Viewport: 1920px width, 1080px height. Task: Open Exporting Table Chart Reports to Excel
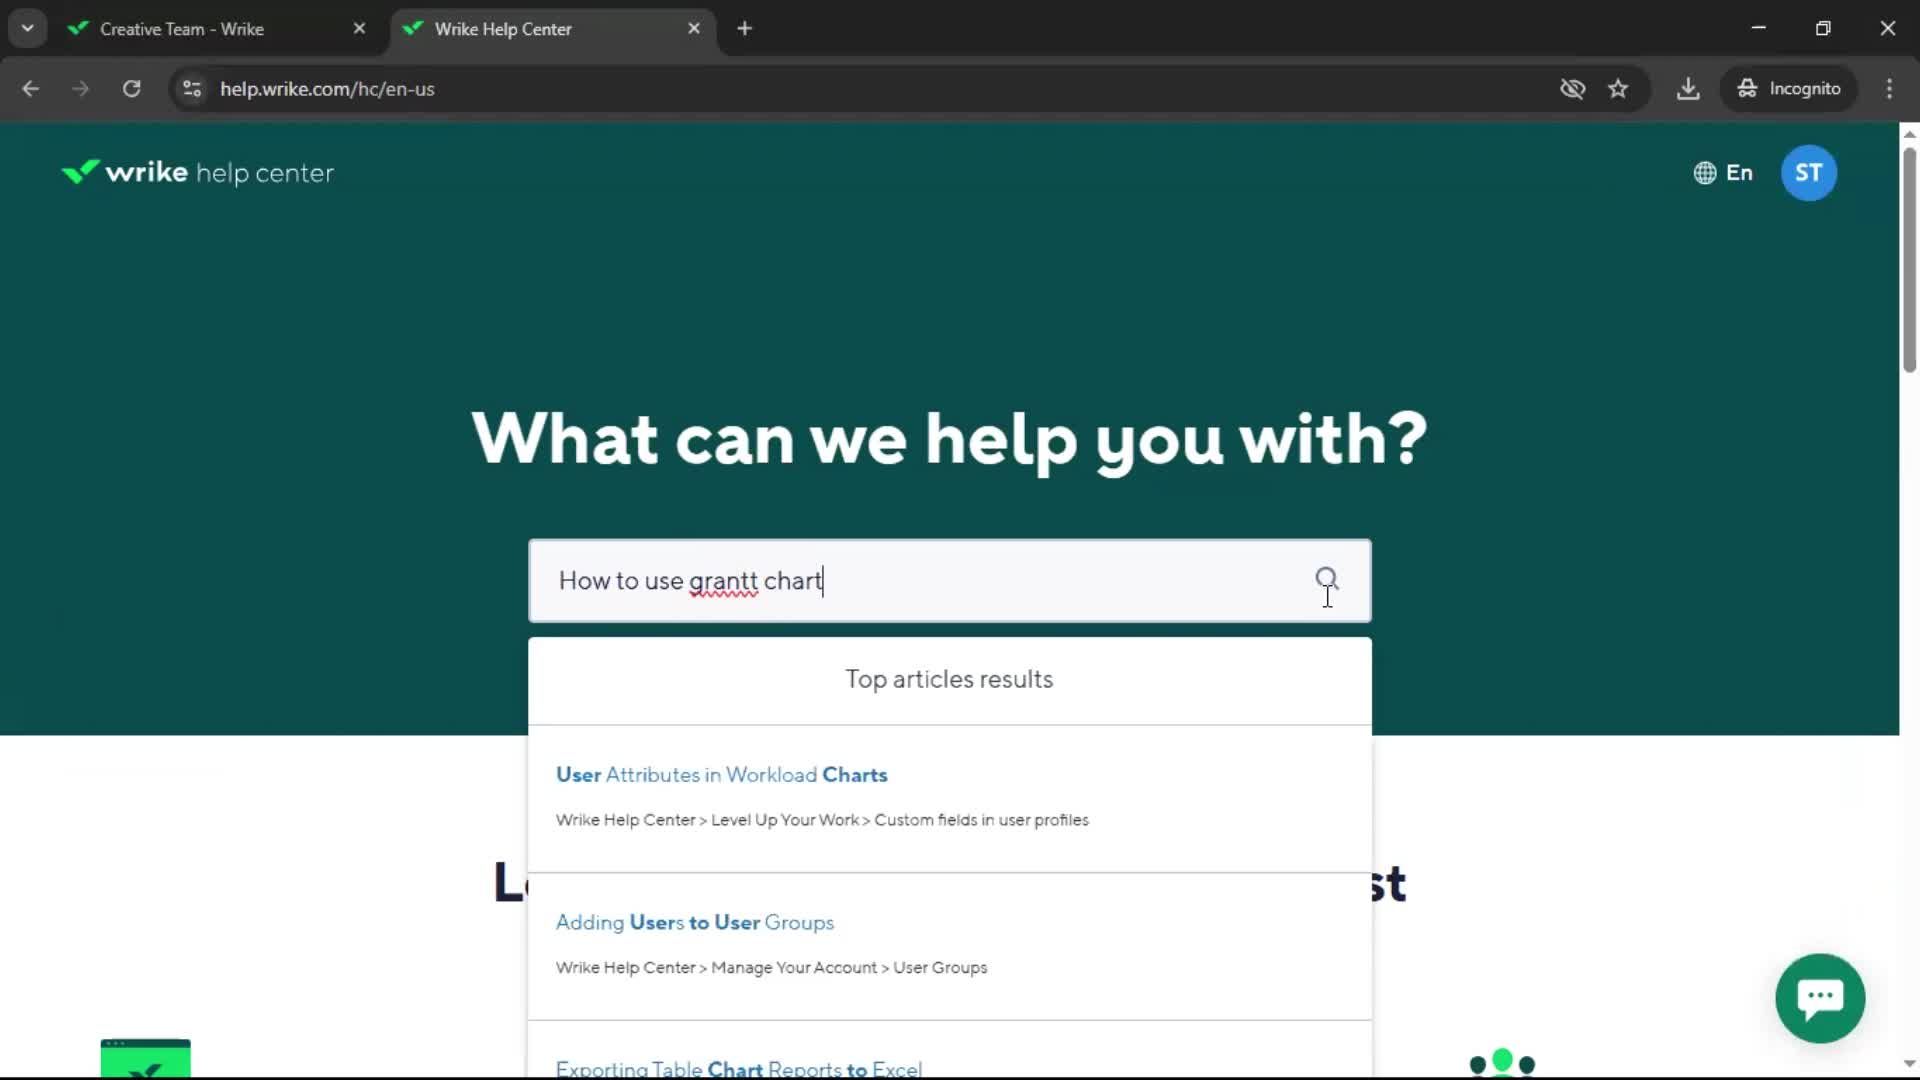pos(738,1068)
